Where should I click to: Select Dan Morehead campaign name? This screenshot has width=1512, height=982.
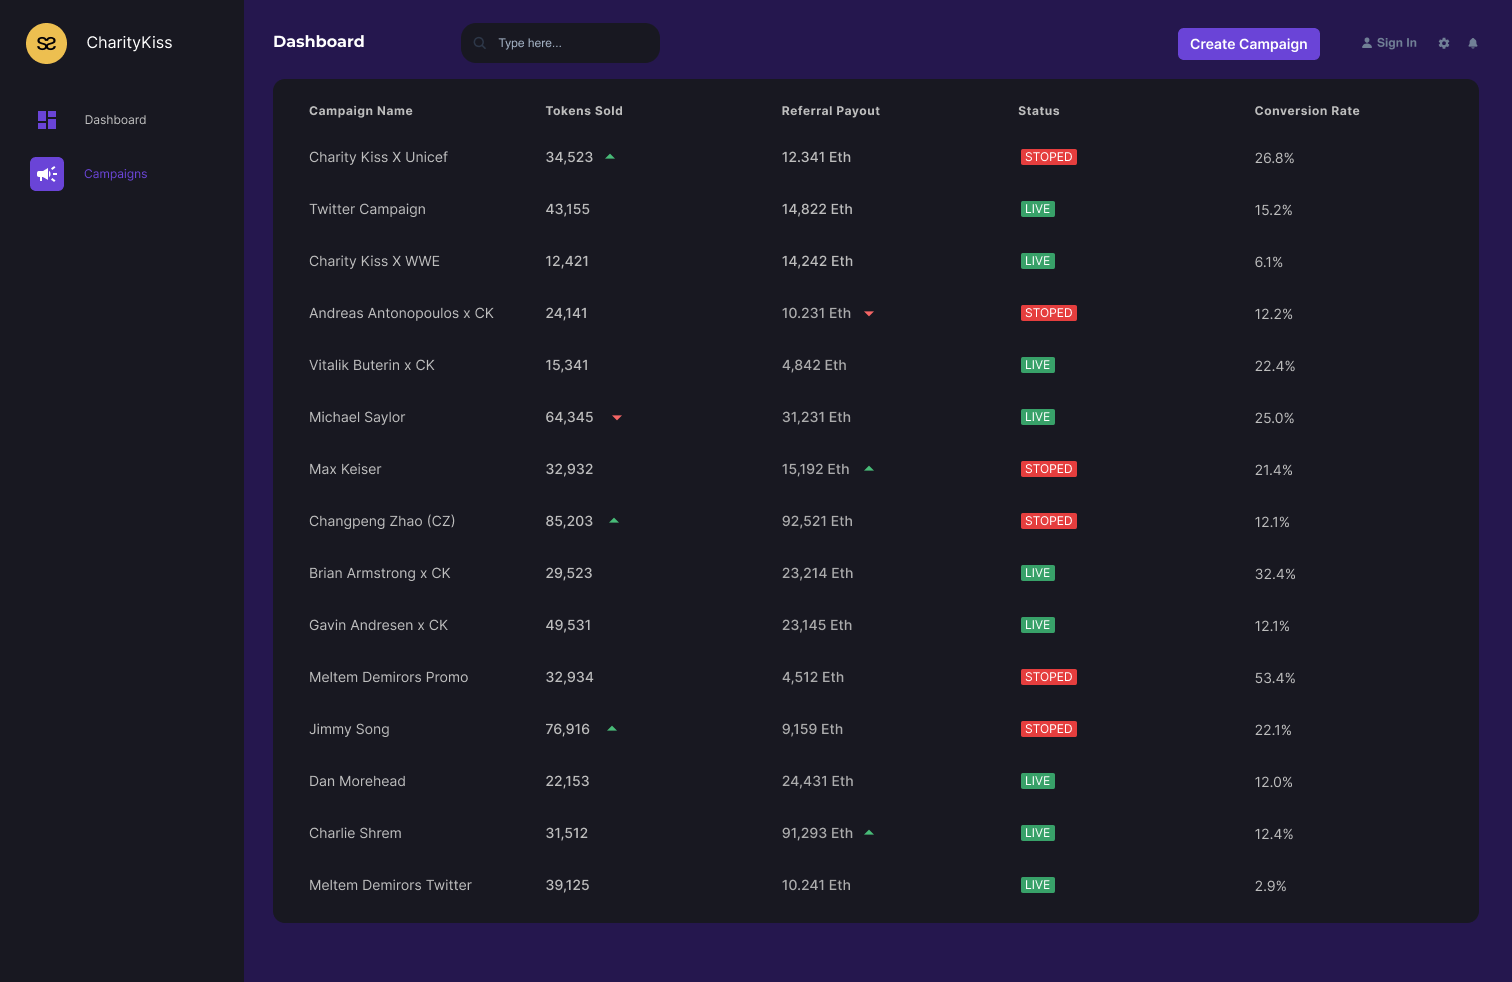click(357, 781)
